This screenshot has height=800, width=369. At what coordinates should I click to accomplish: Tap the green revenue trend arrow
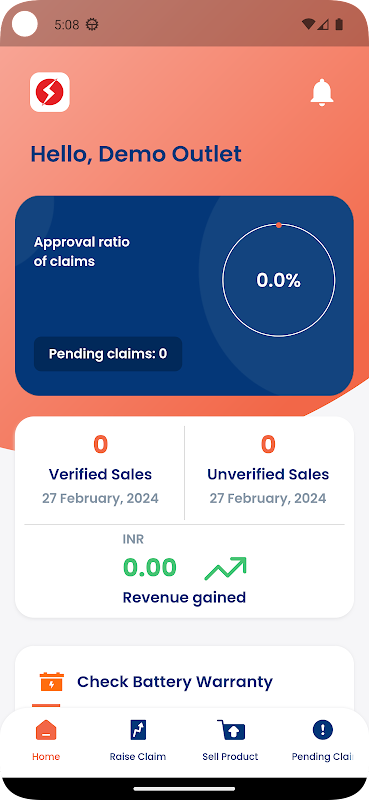[225, 569]
